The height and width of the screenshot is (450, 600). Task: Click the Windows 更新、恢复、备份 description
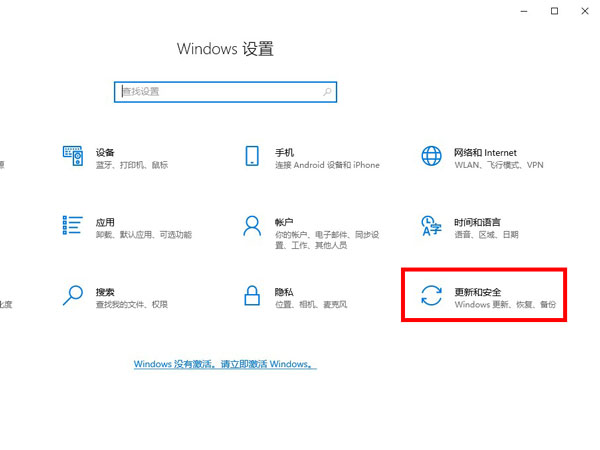coord(505,304)
